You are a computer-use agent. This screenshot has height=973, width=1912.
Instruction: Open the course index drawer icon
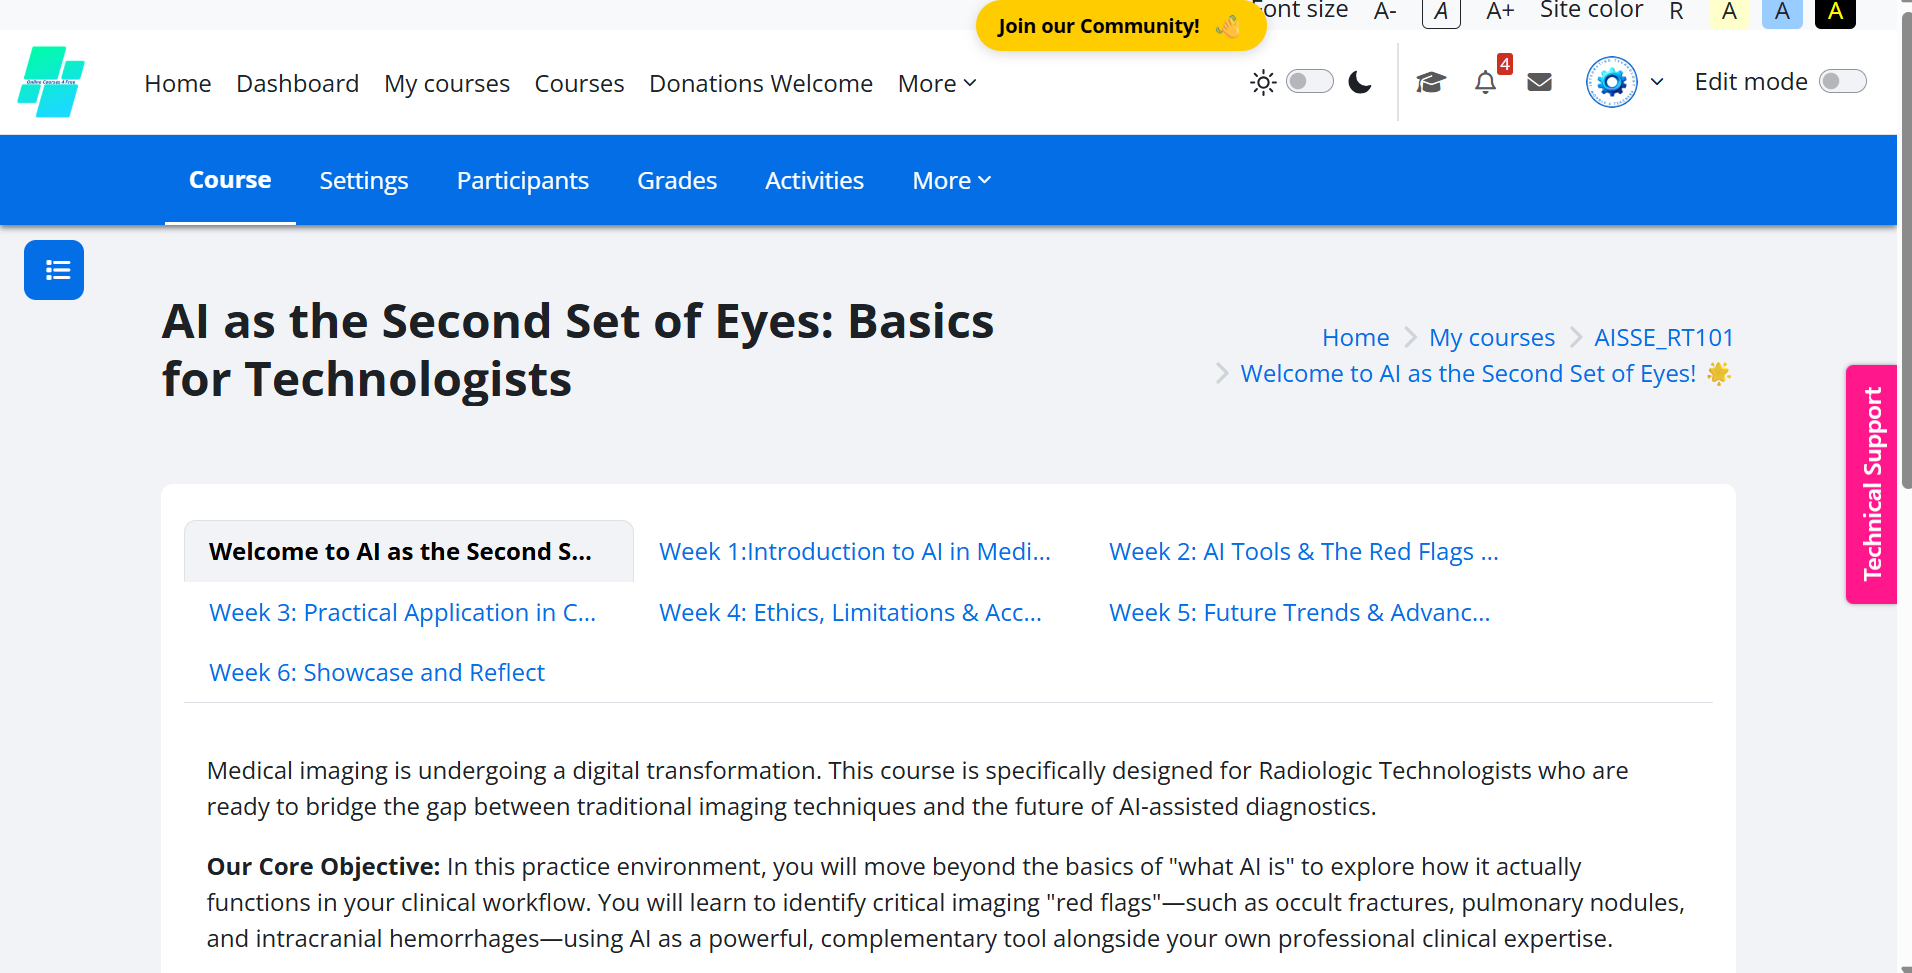(x=54, y=270)
